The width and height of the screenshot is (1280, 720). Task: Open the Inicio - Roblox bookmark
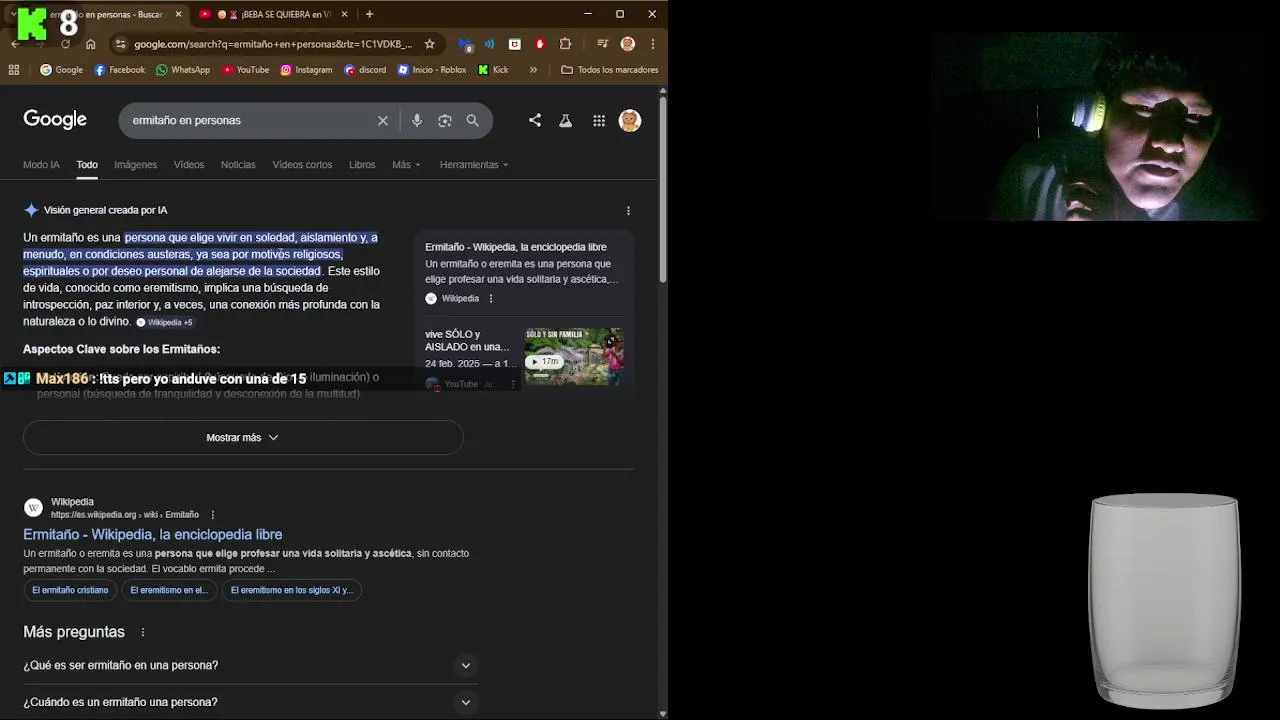point(432,70)
